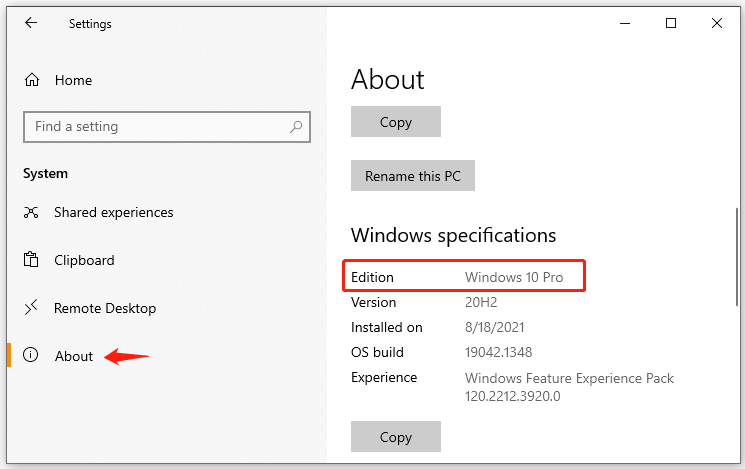
Task: Click the Edition label
Action: pyautogui.click(x=372, y=277)
